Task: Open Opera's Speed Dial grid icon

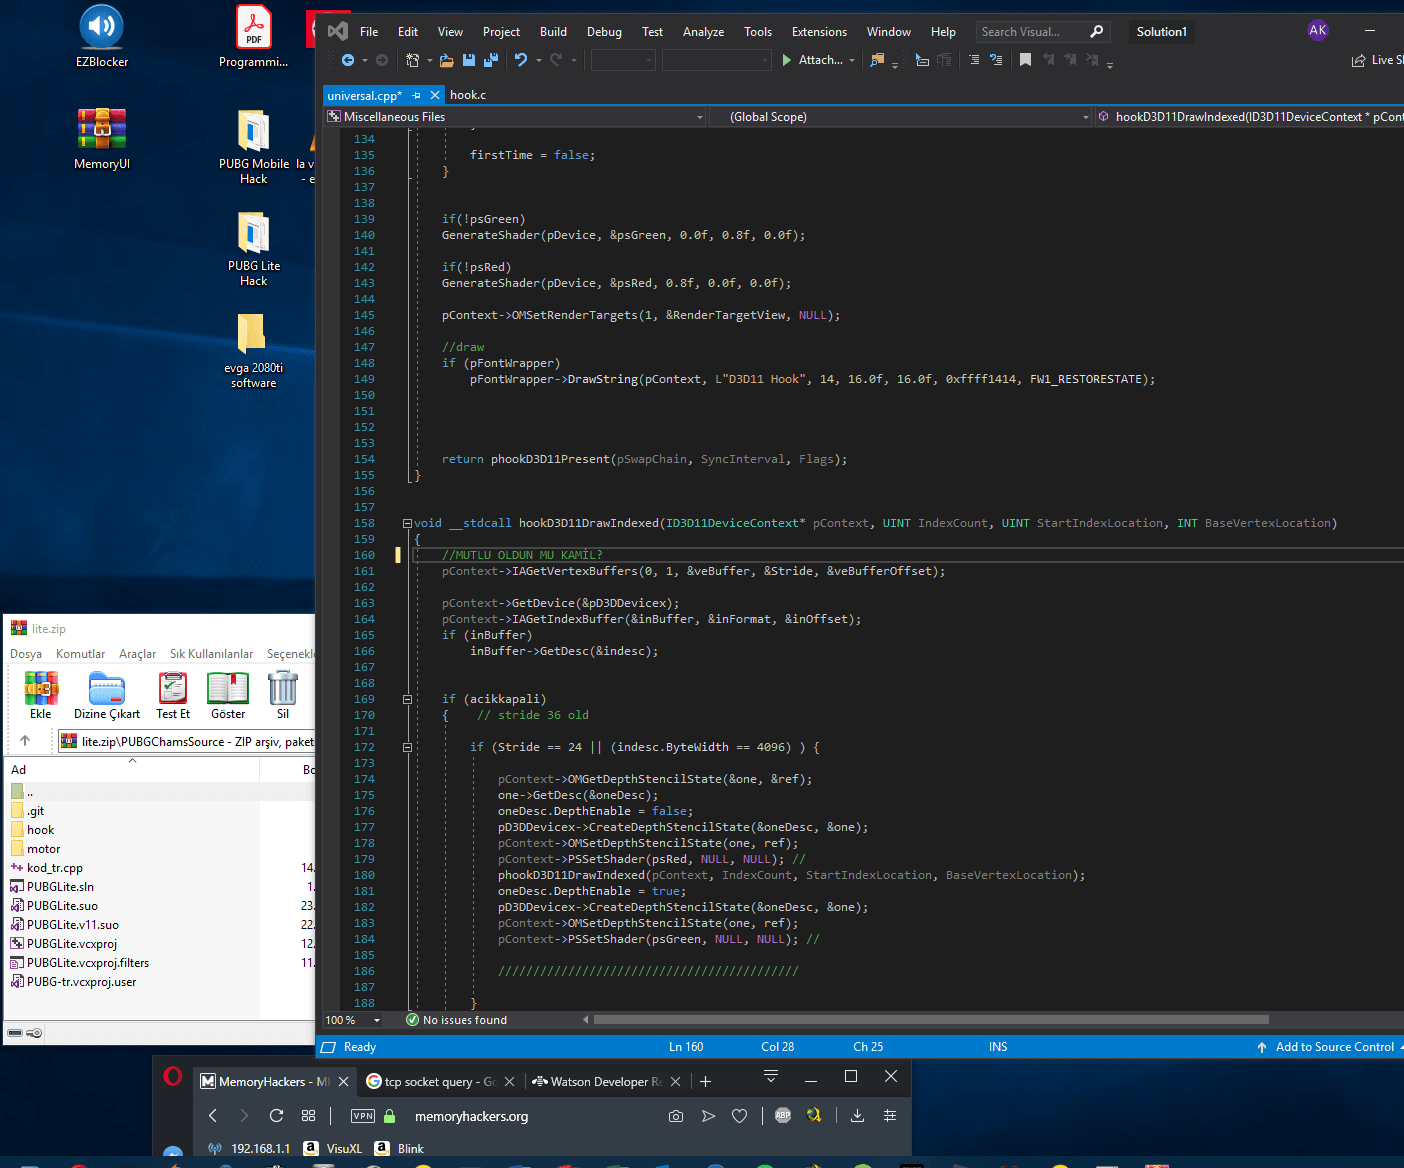Action: [309, 1116]
